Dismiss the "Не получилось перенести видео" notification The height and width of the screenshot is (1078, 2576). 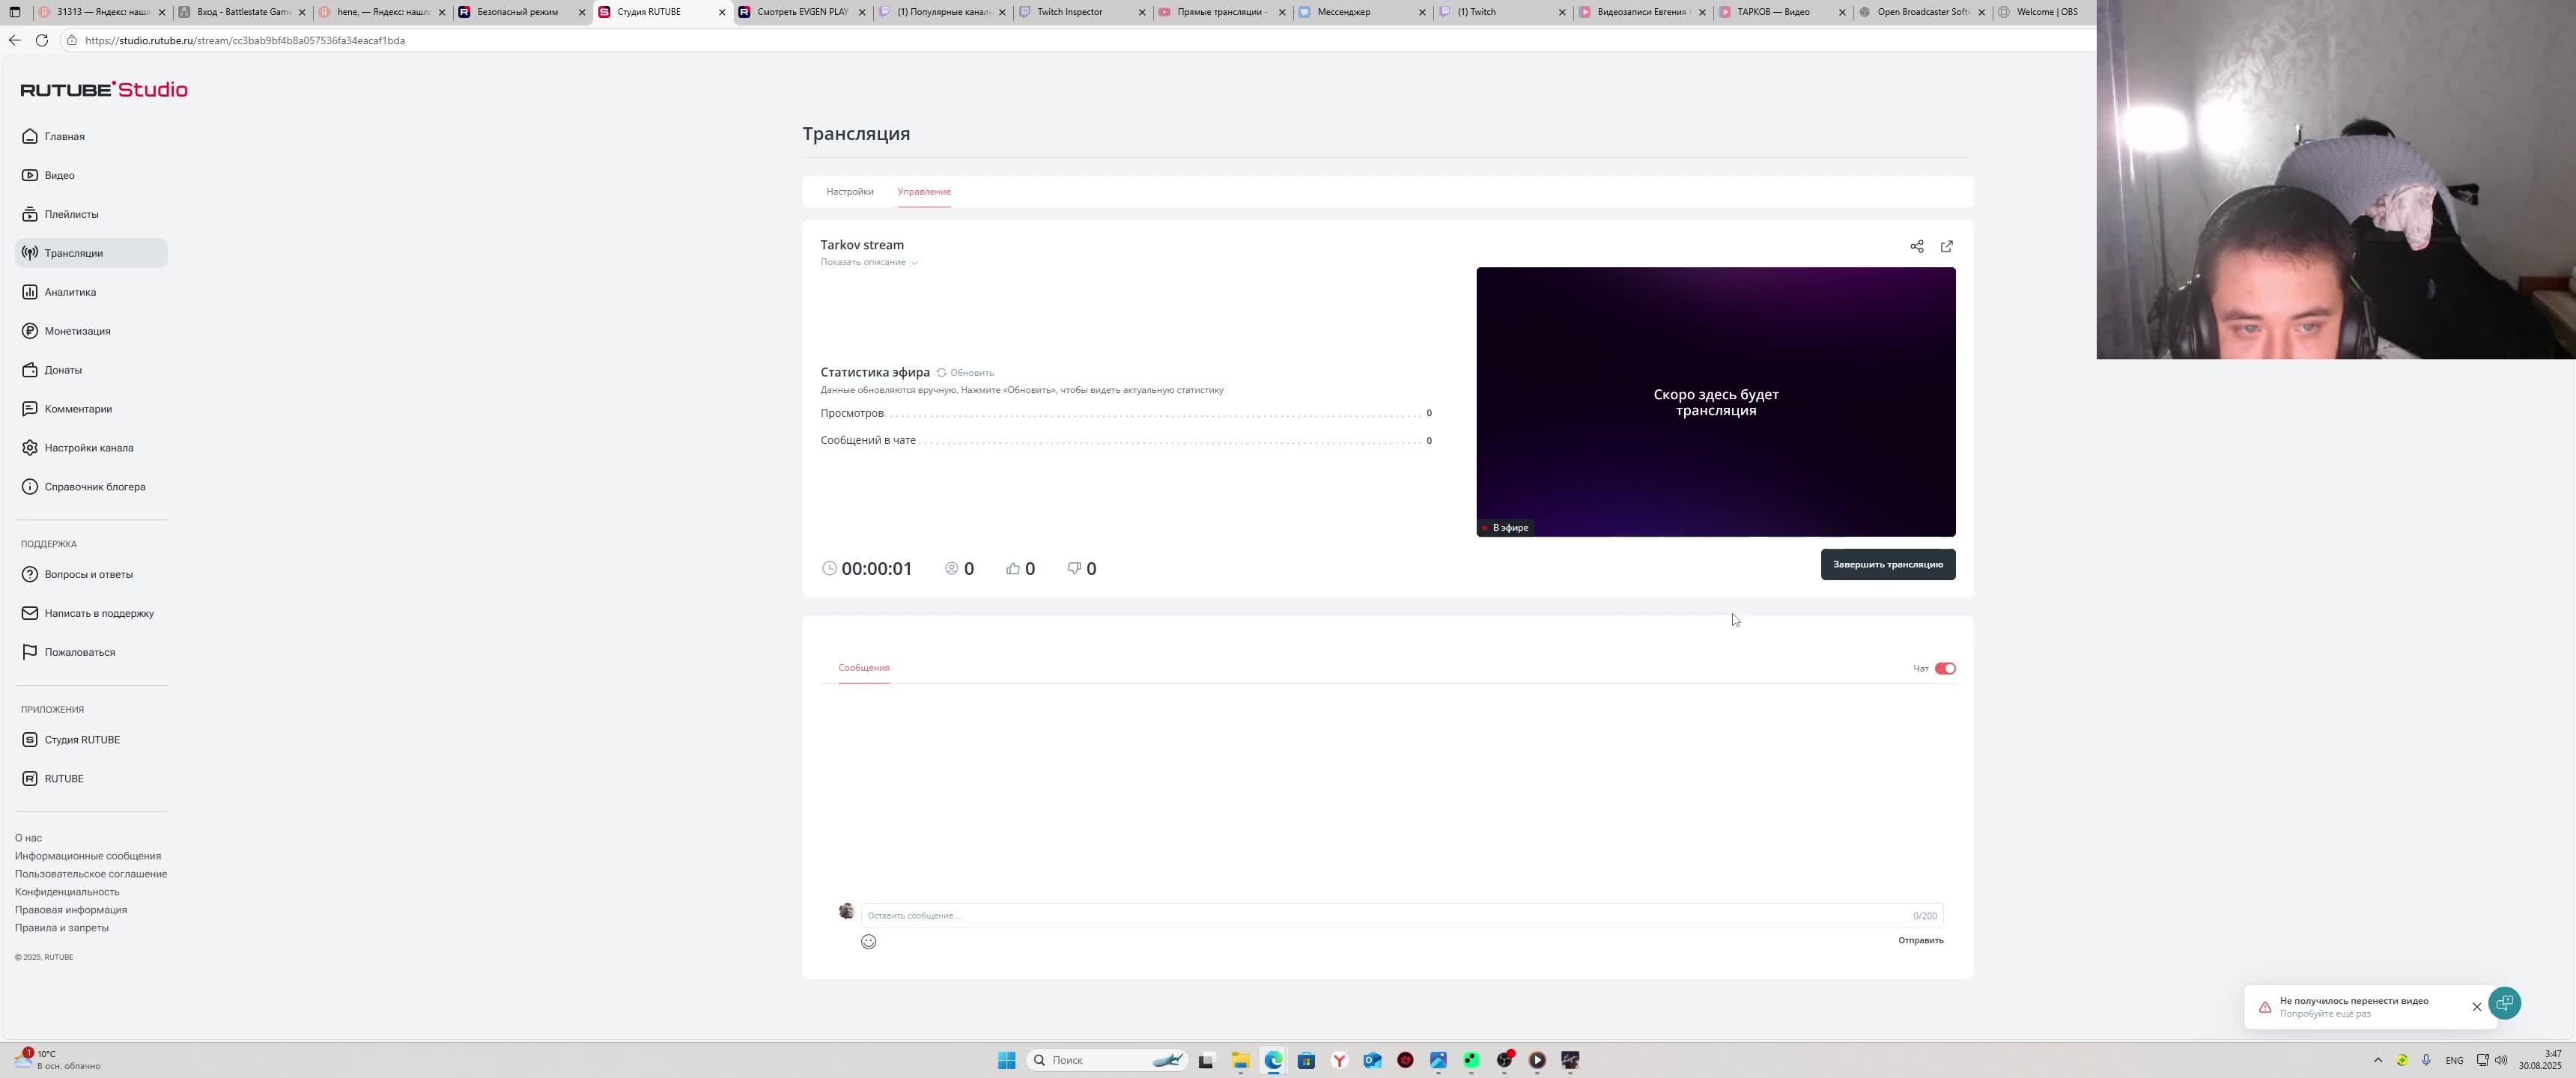[2476, 1006]
